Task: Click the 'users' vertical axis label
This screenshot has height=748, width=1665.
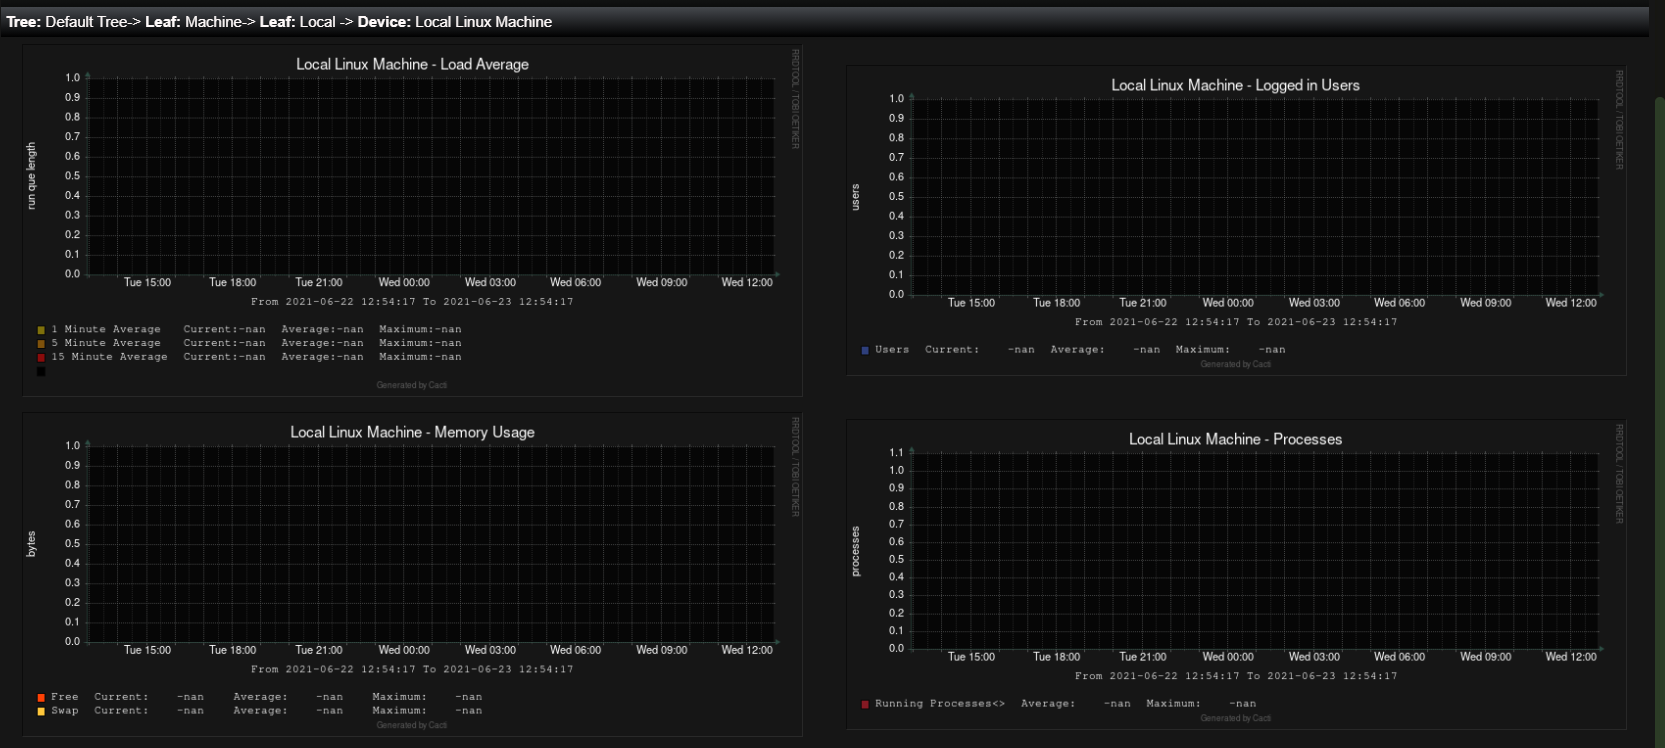Action: [x=855, y=197]
